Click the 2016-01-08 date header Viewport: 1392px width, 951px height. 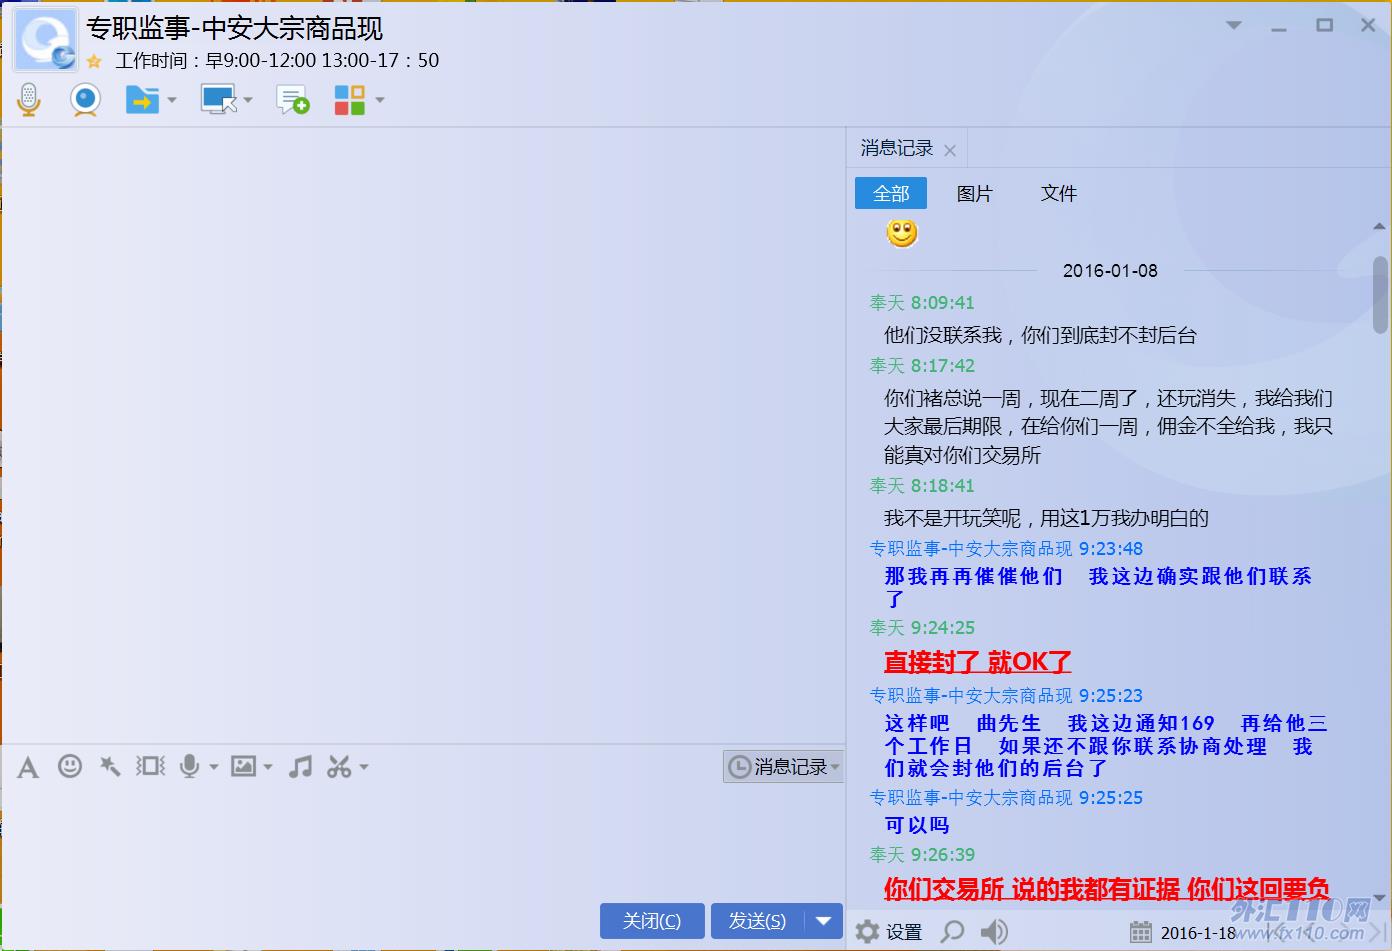tap(1110, 271)
